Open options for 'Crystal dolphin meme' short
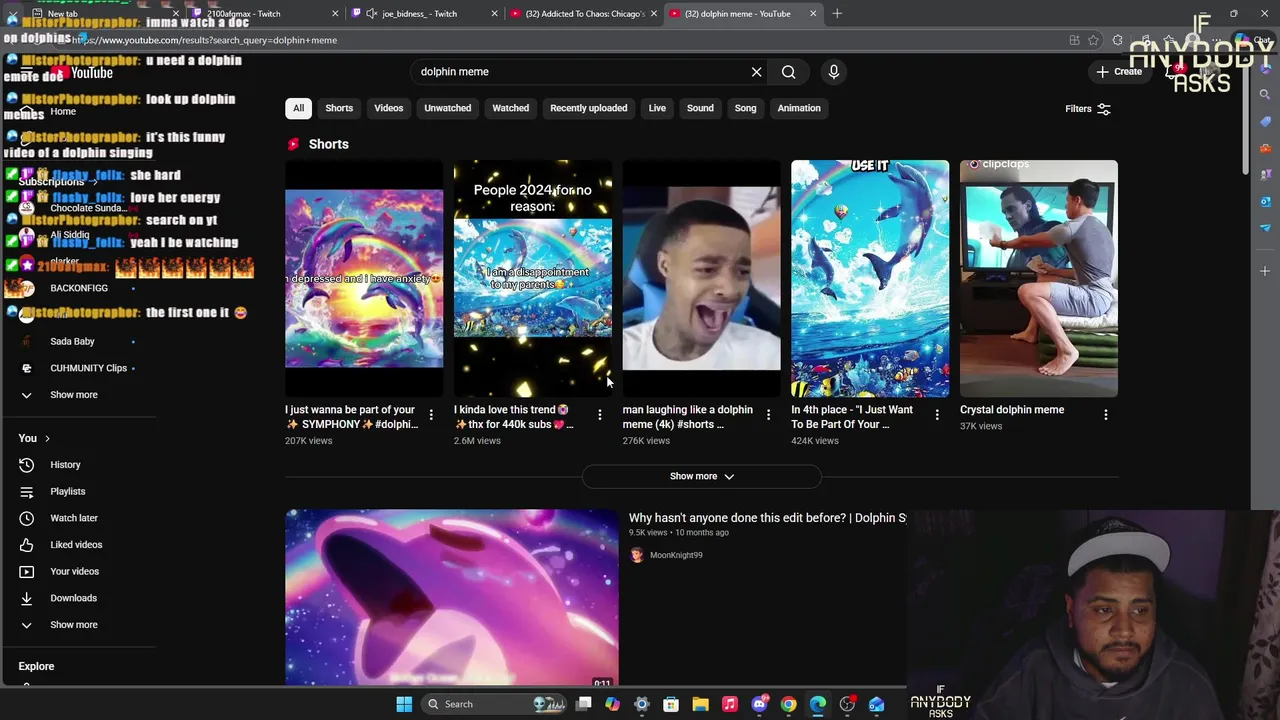 1106,414
